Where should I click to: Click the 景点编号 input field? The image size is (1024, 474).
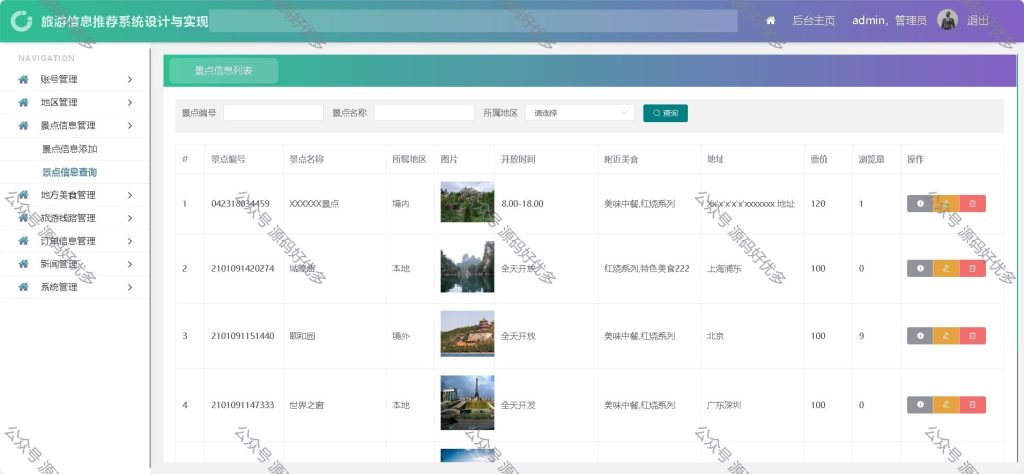click(273, 113)
